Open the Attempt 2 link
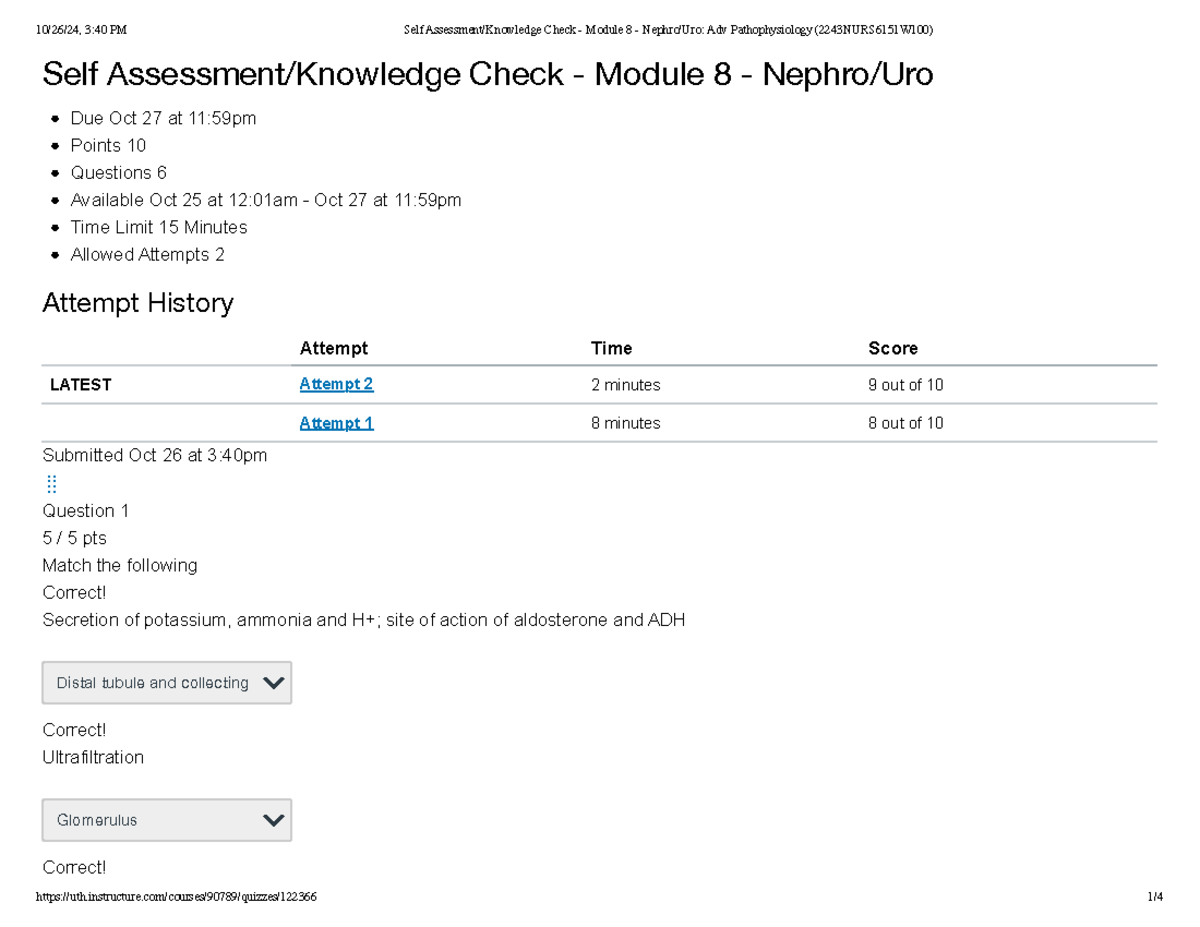1200x927 pixels. [x=336, y=384]
